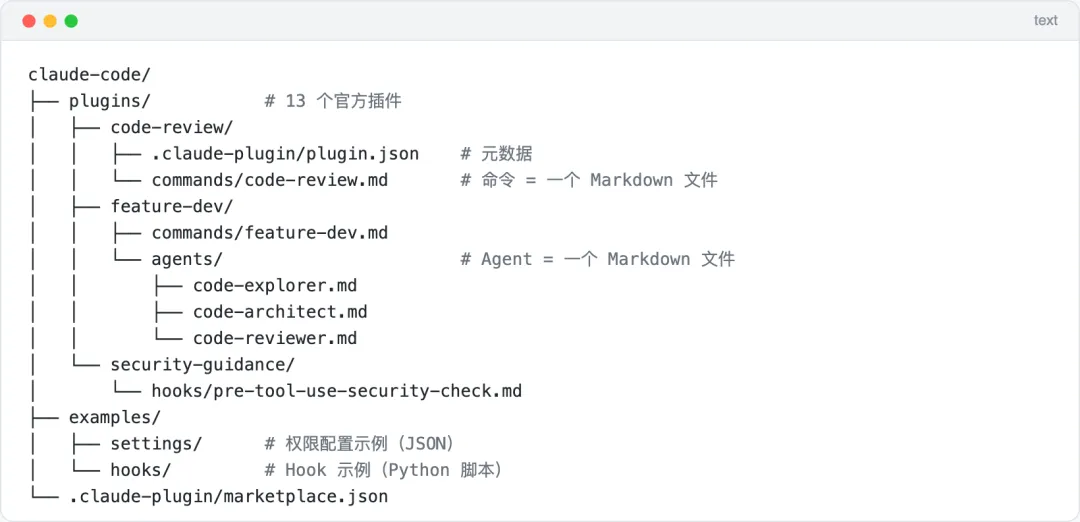Click the "text" language label

coord(1045,21)
